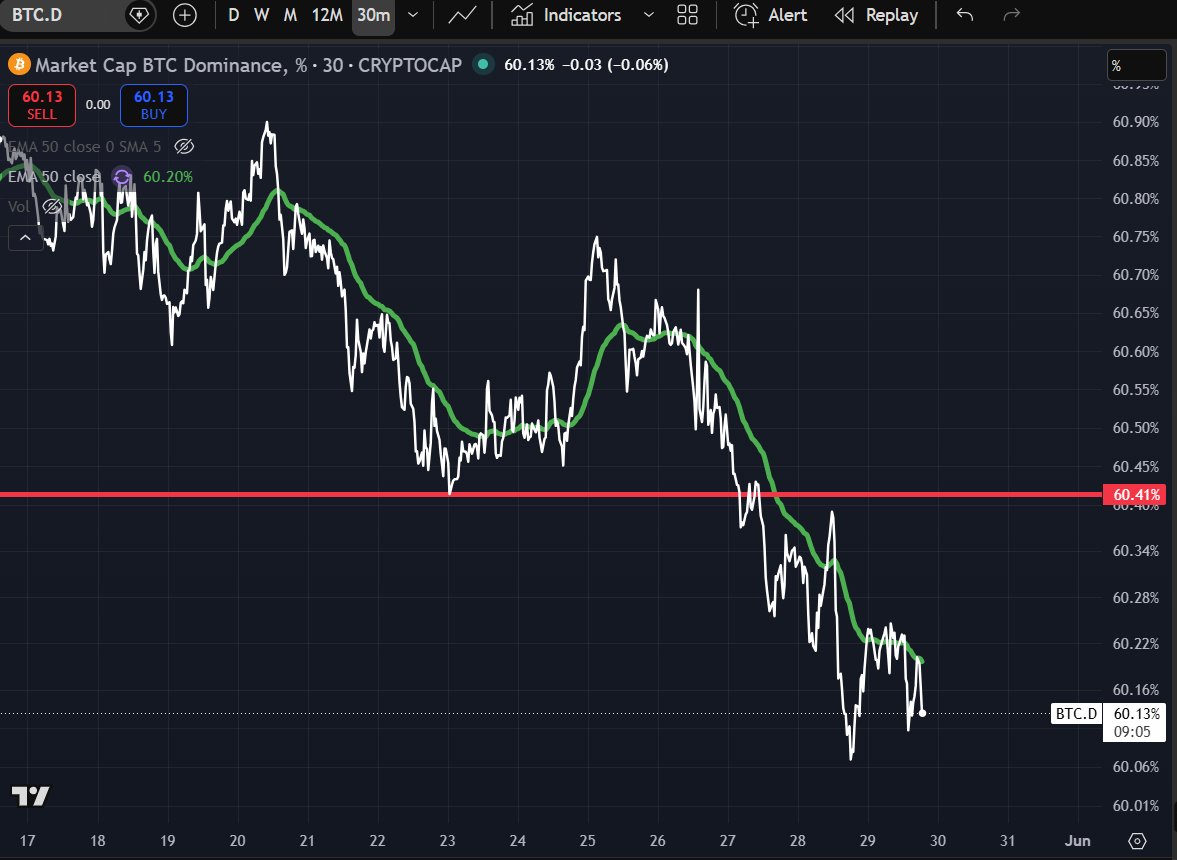Click the 60.20% EMA value
1177x860 pixels.
tap(168, 177)
